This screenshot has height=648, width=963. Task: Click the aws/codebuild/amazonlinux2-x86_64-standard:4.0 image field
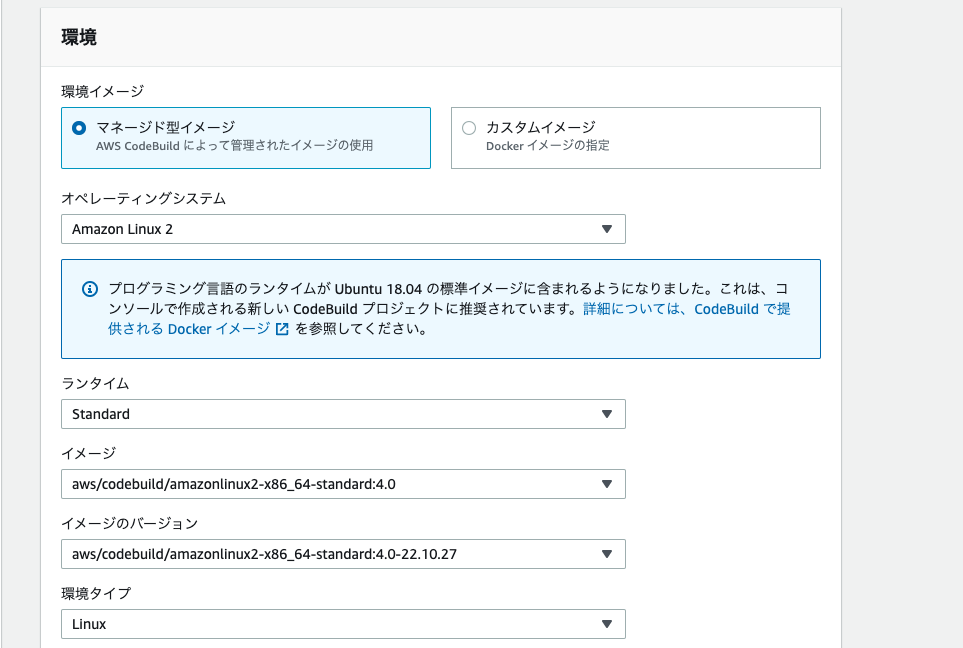click(340, 484)
